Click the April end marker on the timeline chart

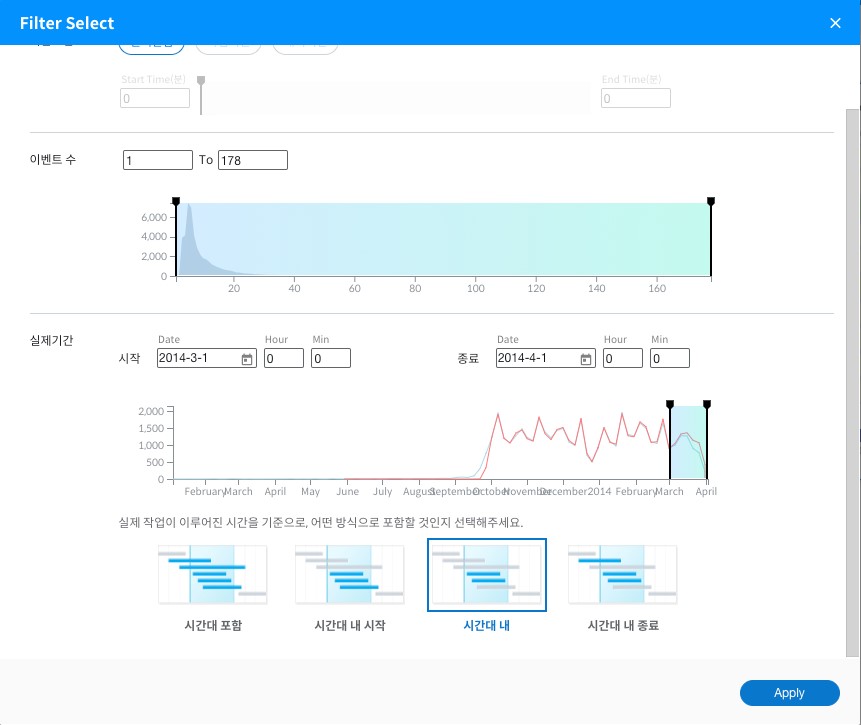tap(707, 405)
